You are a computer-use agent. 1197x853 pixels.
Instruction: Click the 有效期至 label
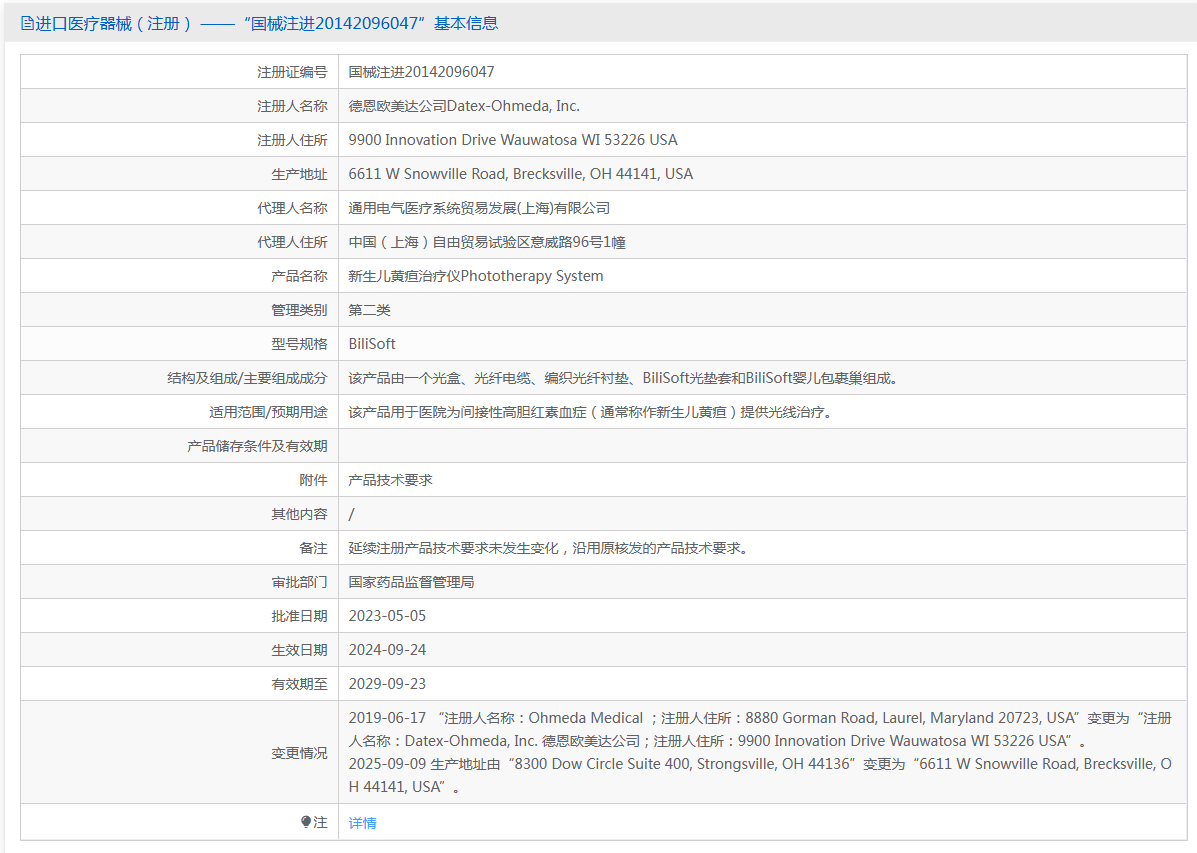pyautogui.click(x=299, y=684)
